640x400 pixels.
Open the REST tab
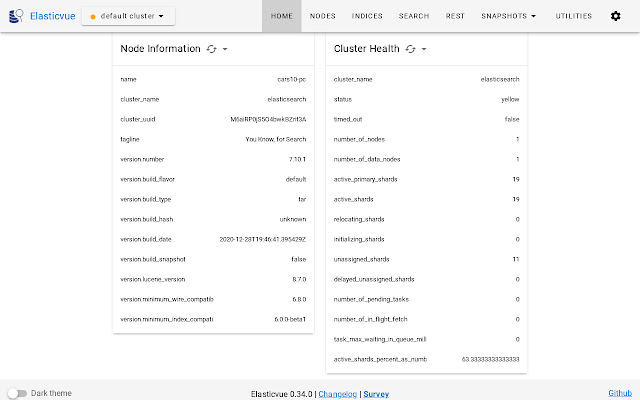[x=455, y=16]
